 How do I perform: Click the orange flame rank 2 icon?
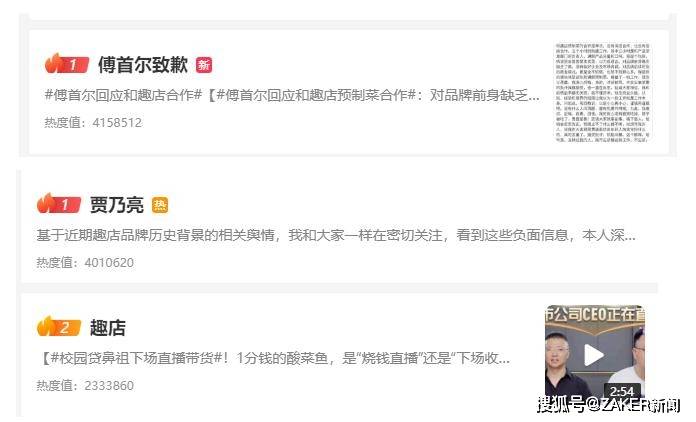pos(59,327)
